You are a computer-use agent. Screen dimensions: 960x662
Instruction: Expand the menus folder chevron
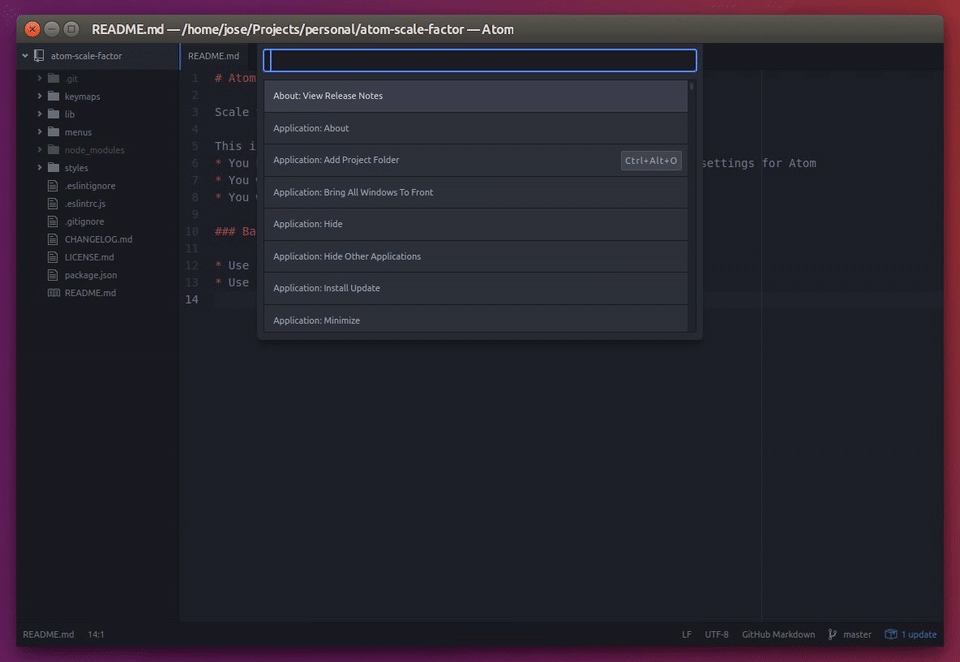pos(40,132)
